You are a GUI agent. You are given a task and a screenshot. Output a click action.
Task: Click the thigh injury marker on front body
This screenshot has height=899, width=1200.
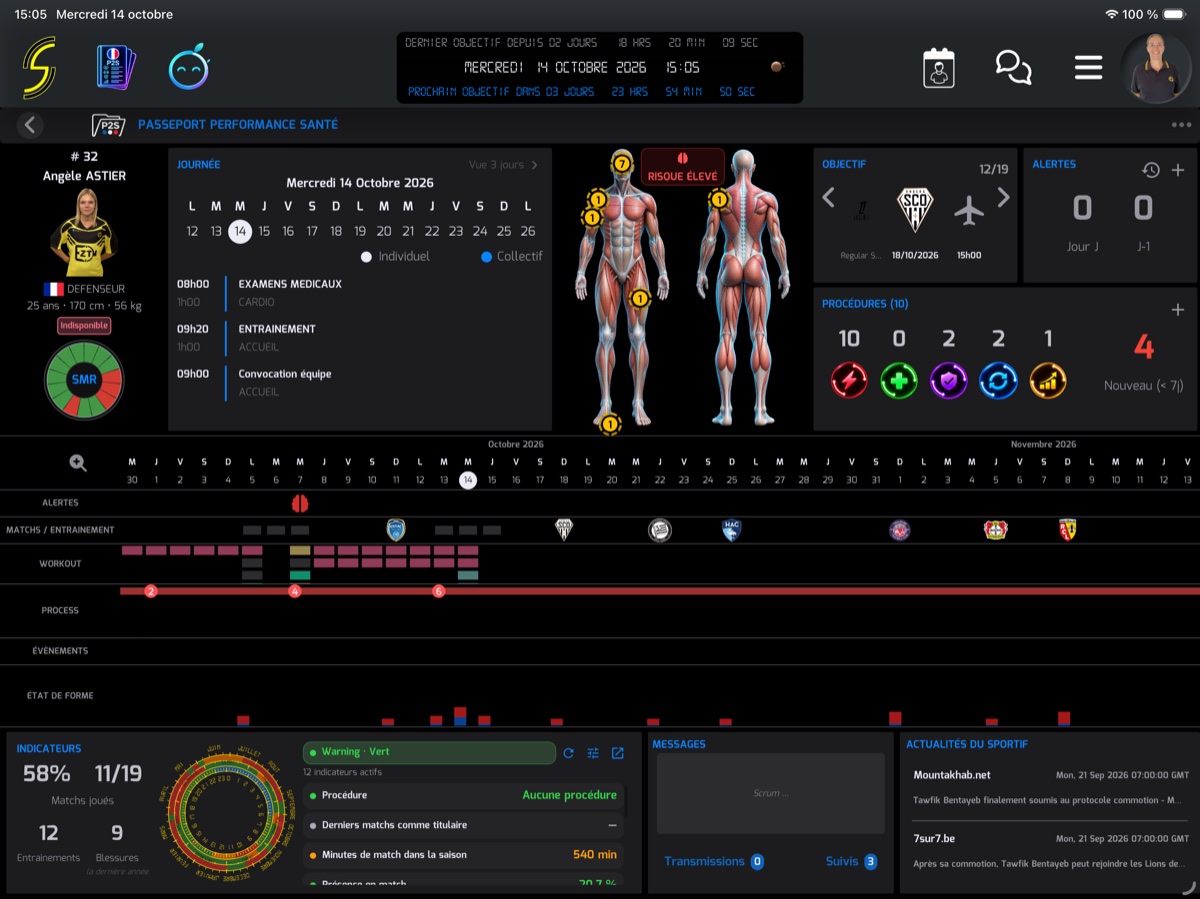click(640, 297)
